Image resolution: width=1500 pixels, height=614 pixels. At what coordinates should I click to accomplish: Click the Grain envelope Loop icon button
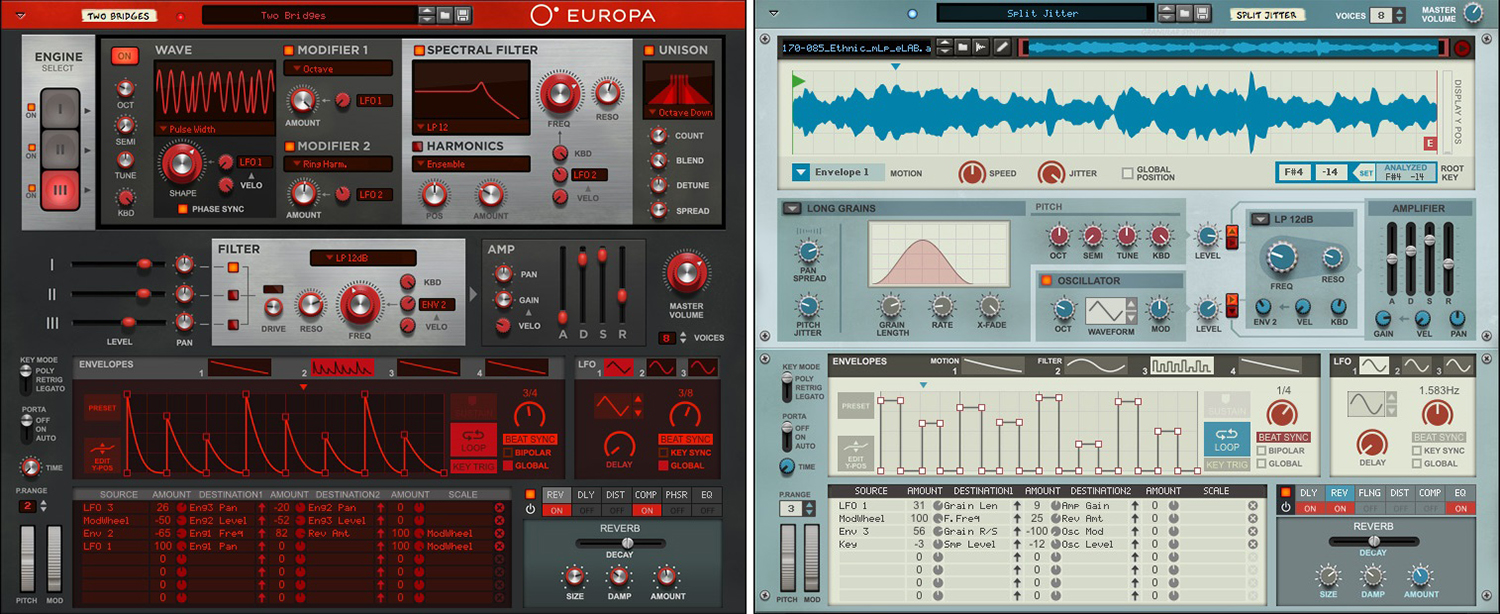[x=1227, y=440]
